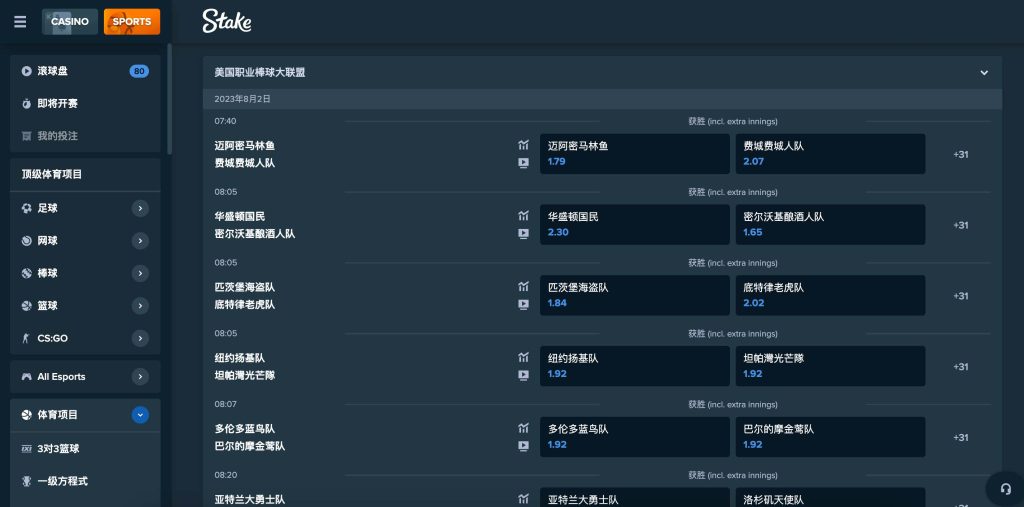Open stats icon for 匹茨堡海盗队 match

(523, 286)
